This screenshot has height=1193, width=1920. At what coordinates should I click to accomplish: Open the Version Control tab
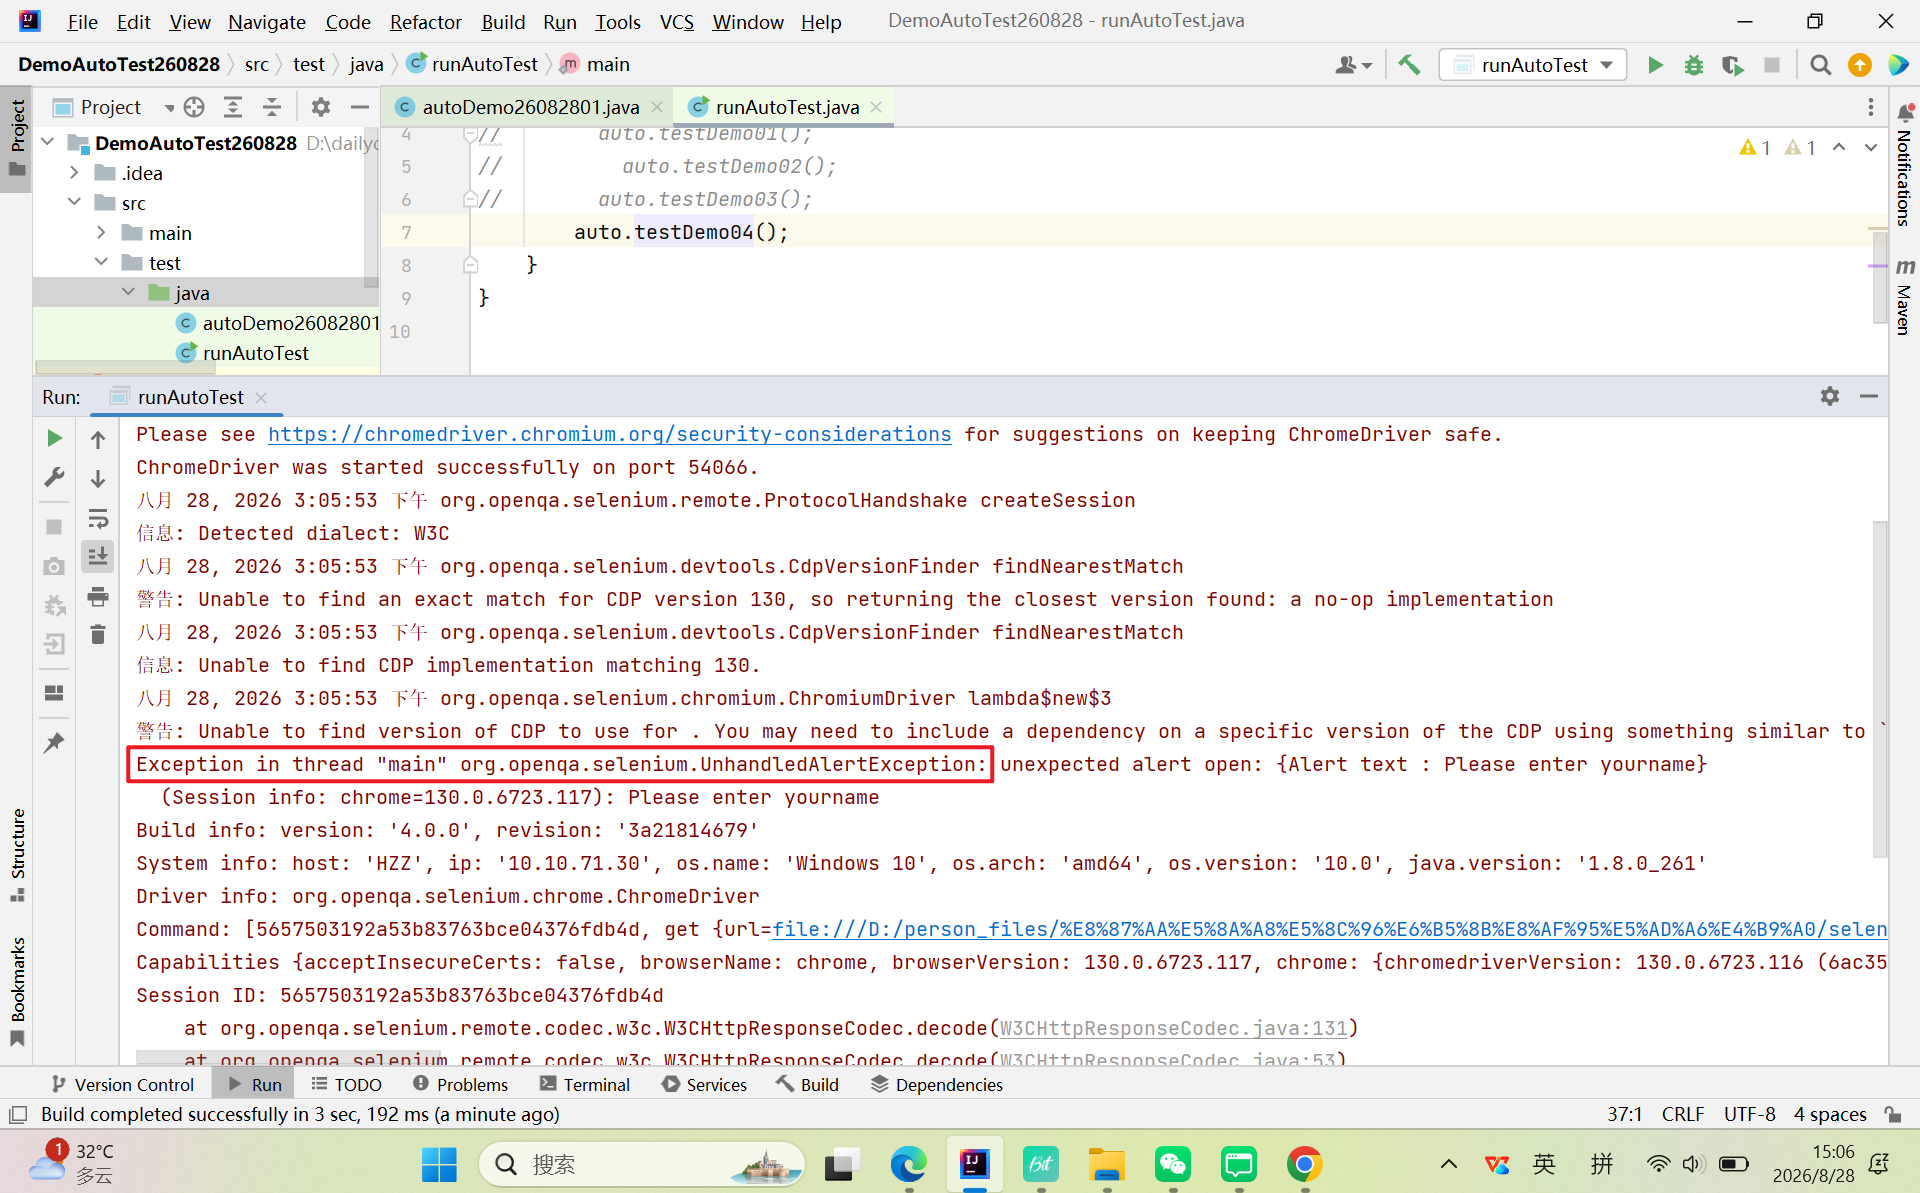(122, 1084)
